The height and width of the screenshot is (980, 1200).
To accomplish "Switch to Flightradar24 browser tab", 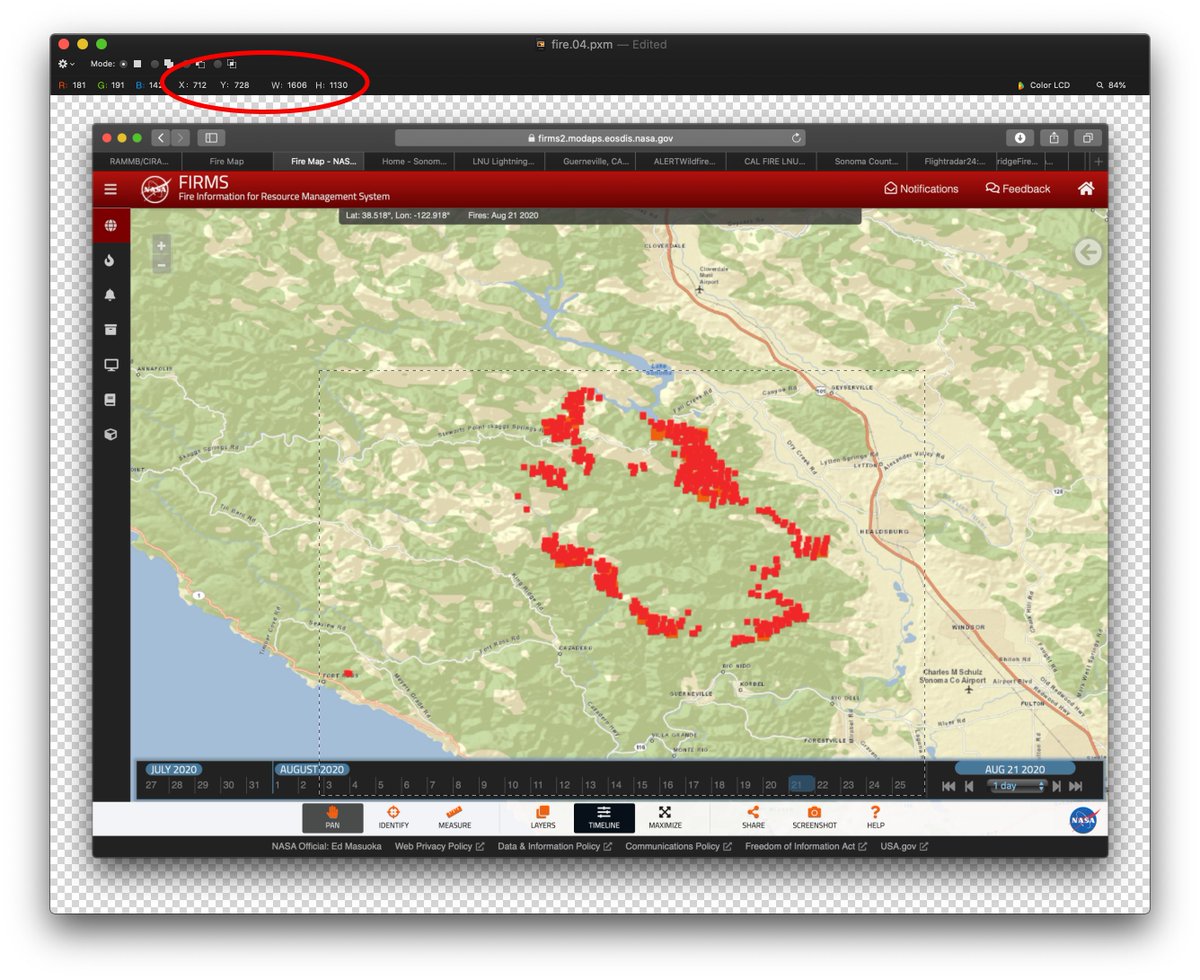I will point(953,161).
